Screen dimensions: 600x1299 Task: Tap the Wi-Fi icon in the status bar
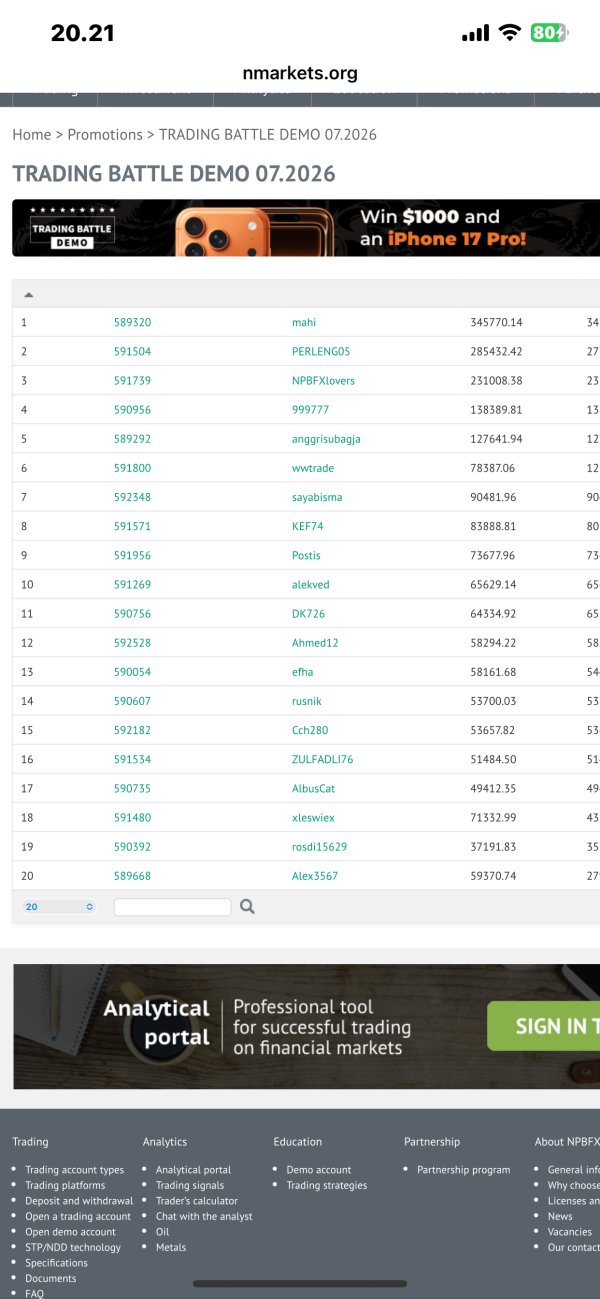pyautogui.click(x=510, y=33)
